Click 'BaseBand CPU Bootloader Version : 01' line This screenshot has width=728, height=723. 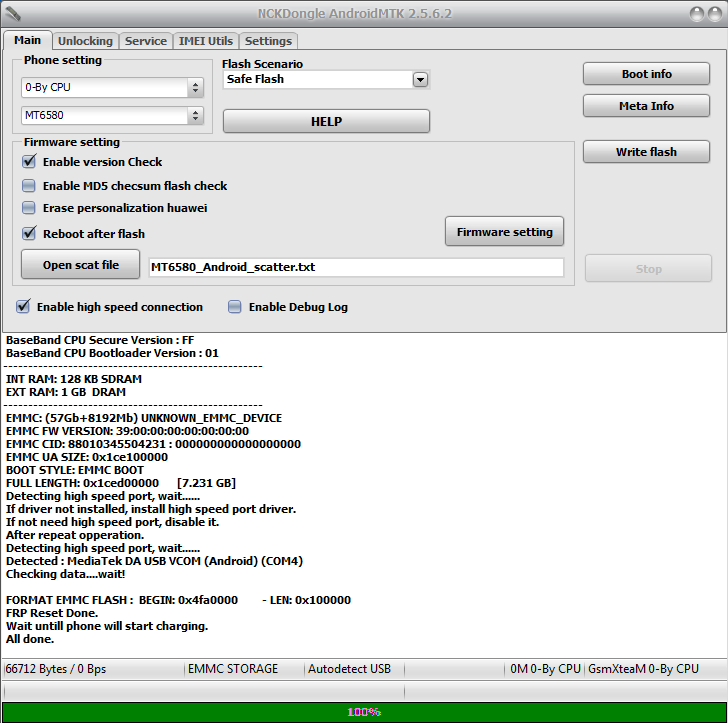(112, 353)
